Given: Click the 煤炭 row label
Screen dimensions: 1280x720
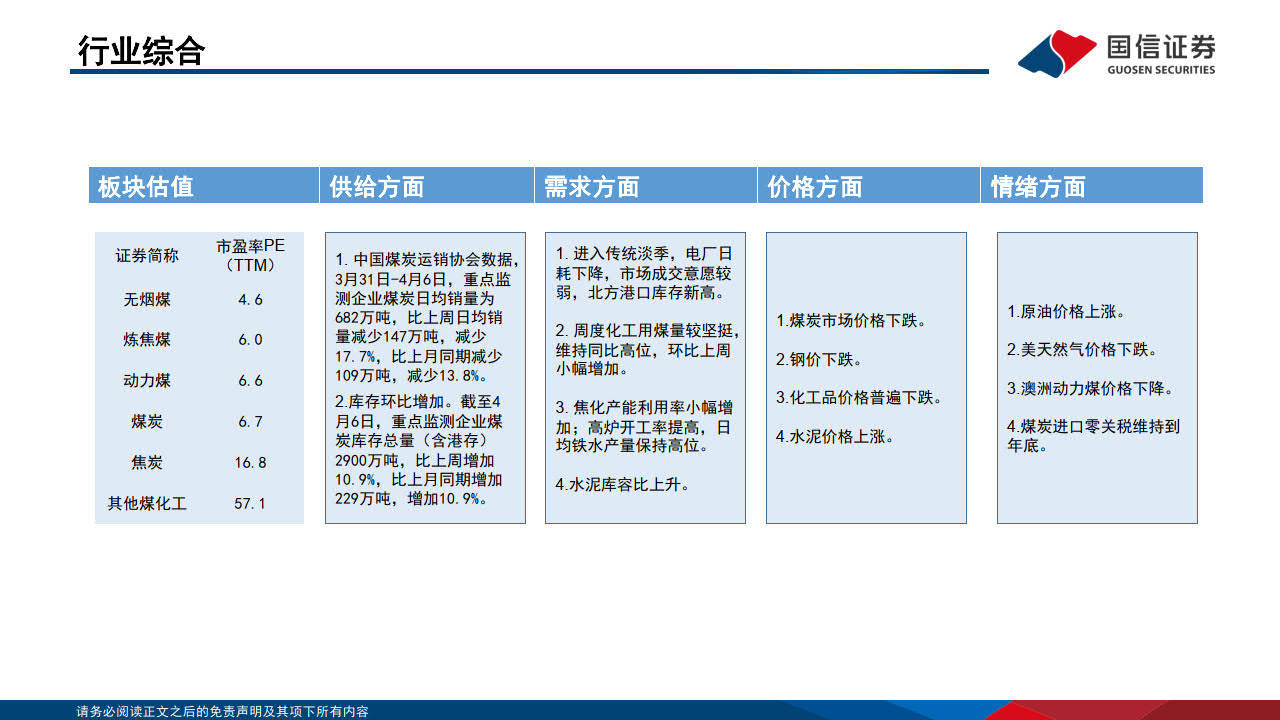Looking at the screenshot, I should click(x=147, y=422).
